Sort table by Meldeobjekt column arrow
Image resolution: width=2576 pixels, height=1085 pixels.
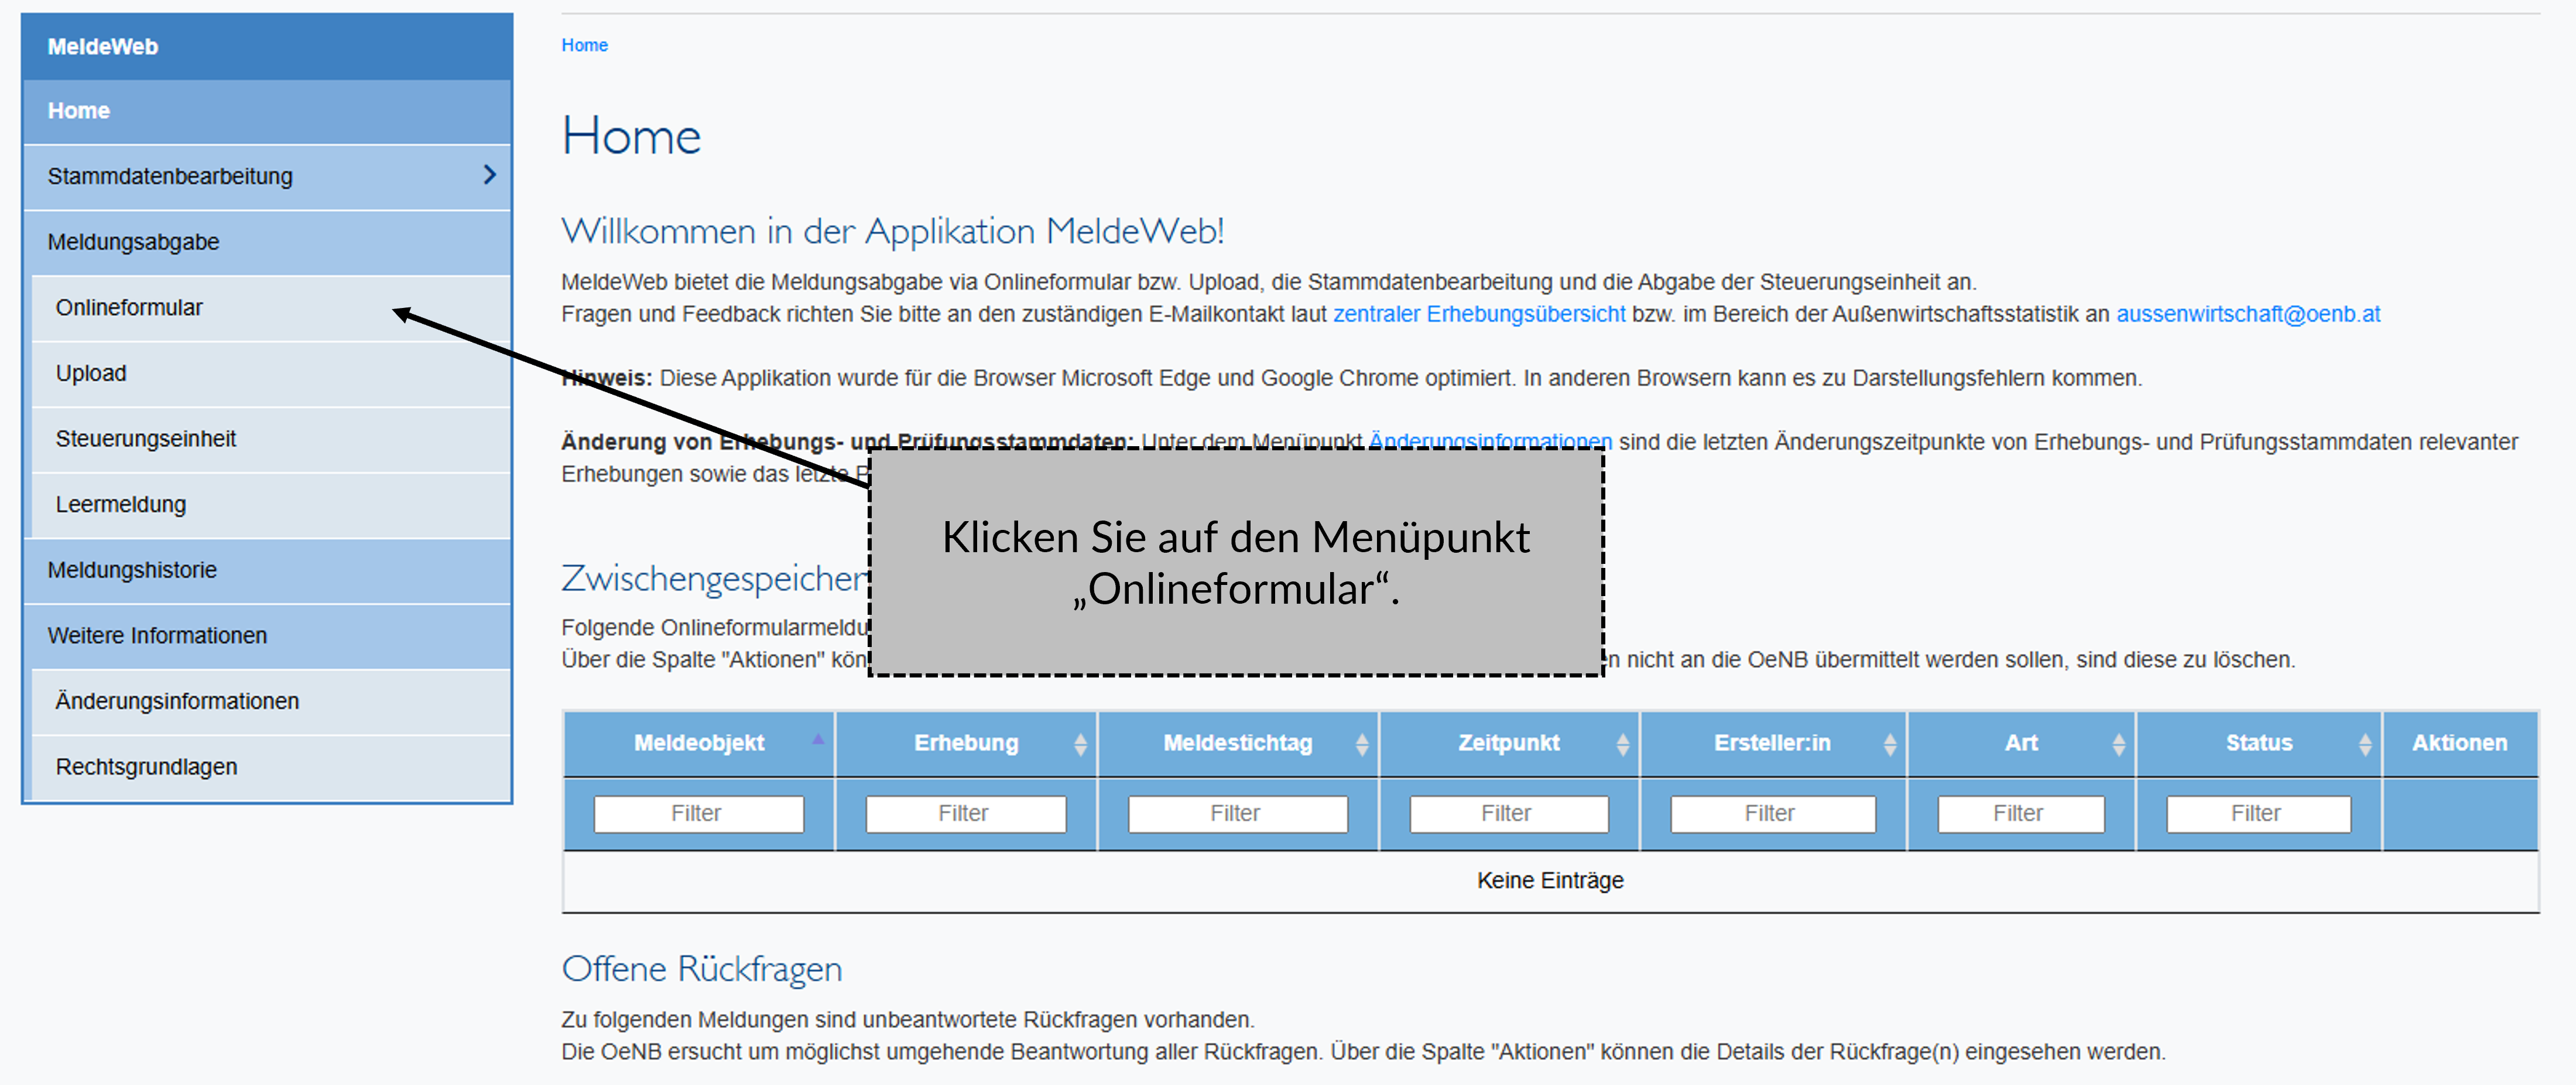click(x=817, y=740)
